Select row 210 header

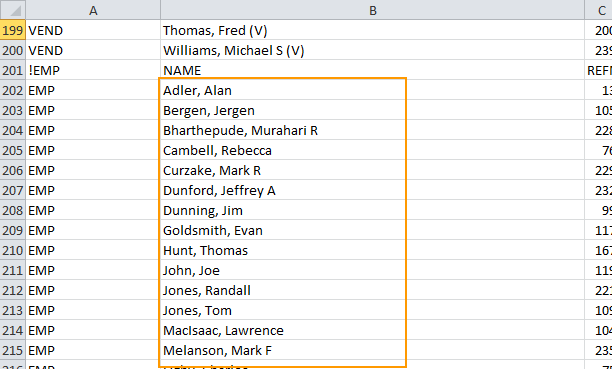pos(13,250)
